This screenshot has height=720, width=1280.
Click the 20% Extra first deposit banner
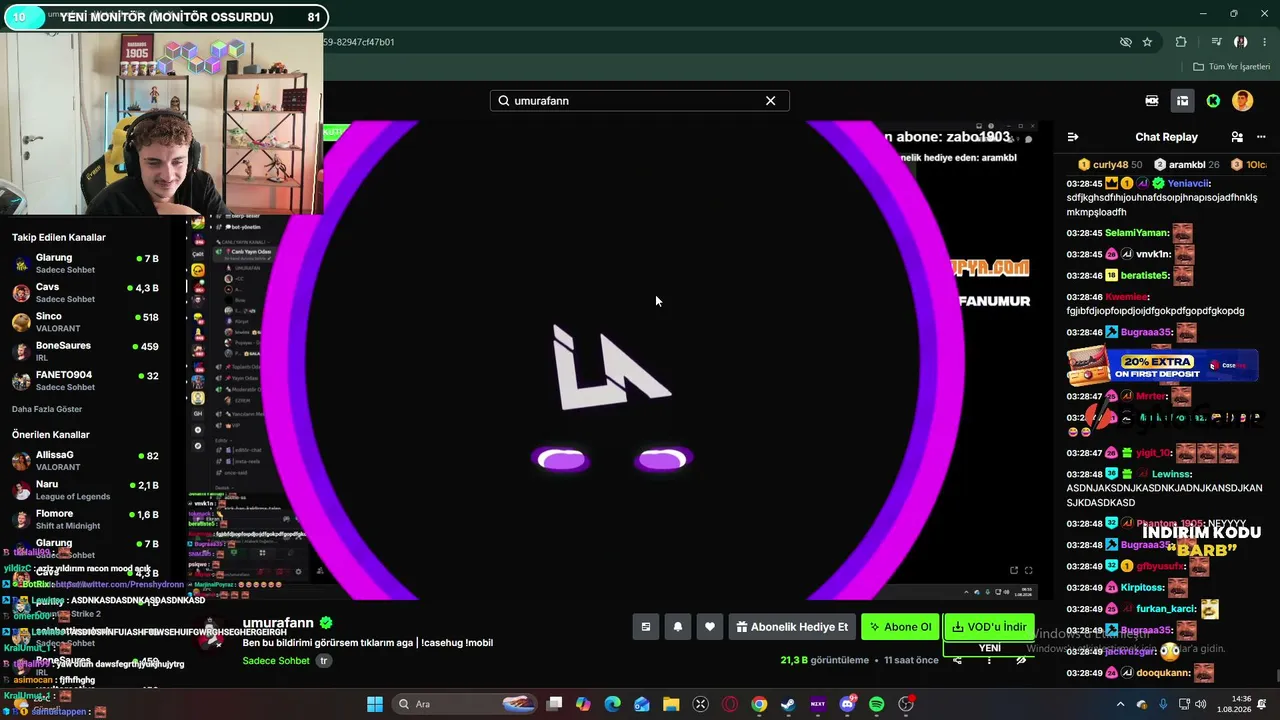point(1162,367)
